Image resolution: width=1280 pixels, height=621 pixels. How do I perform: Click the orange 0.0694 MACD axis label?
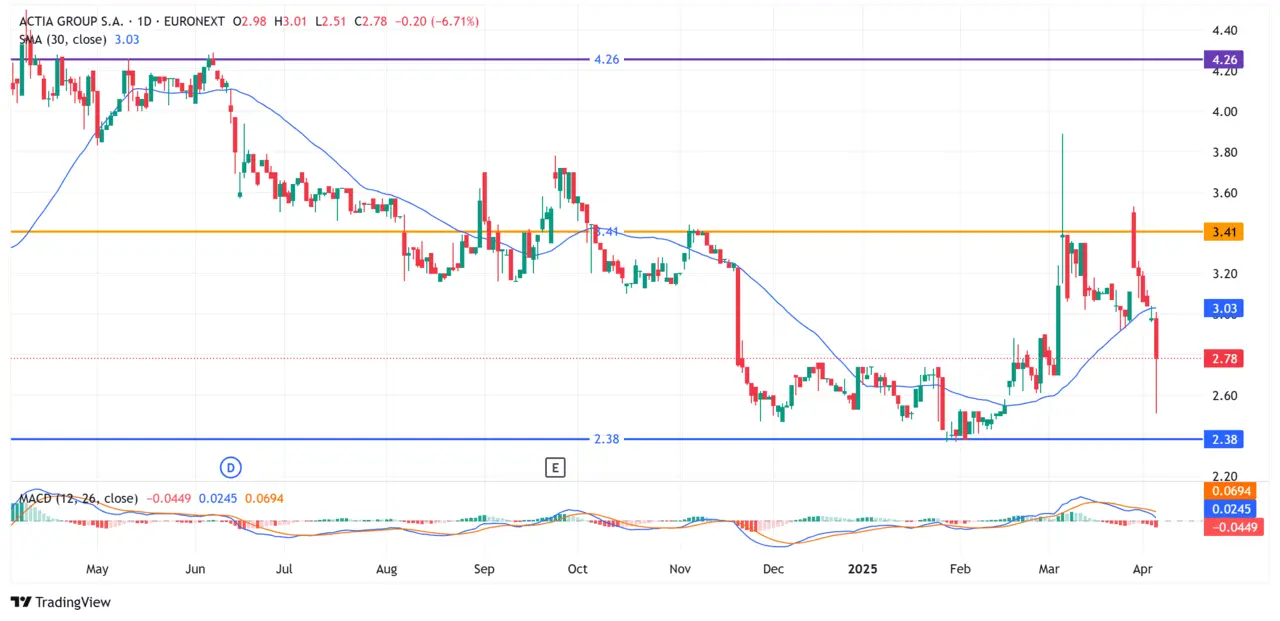click(1232, 492)
